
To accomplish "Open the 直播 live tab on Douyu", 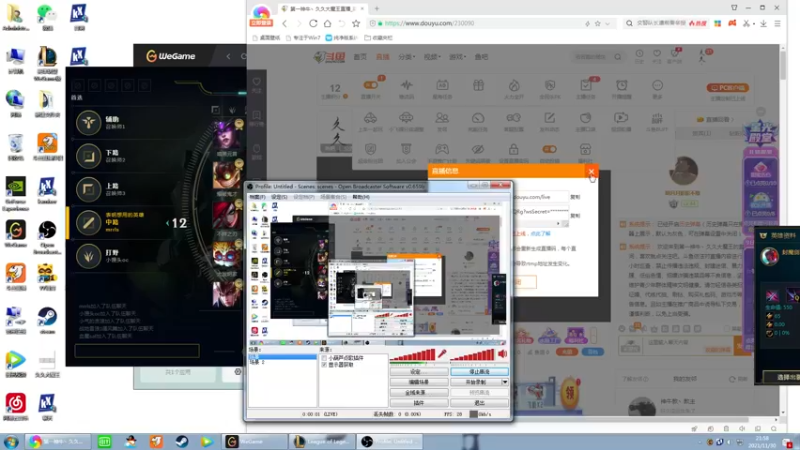I will click(x=382, y=57).
